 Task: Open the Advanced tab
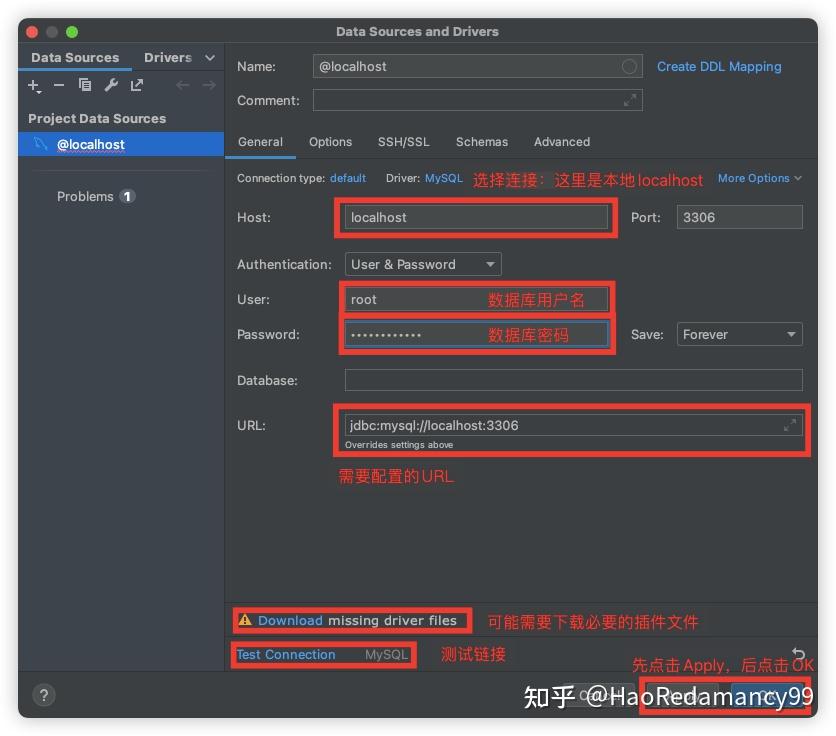pos(562,142)
